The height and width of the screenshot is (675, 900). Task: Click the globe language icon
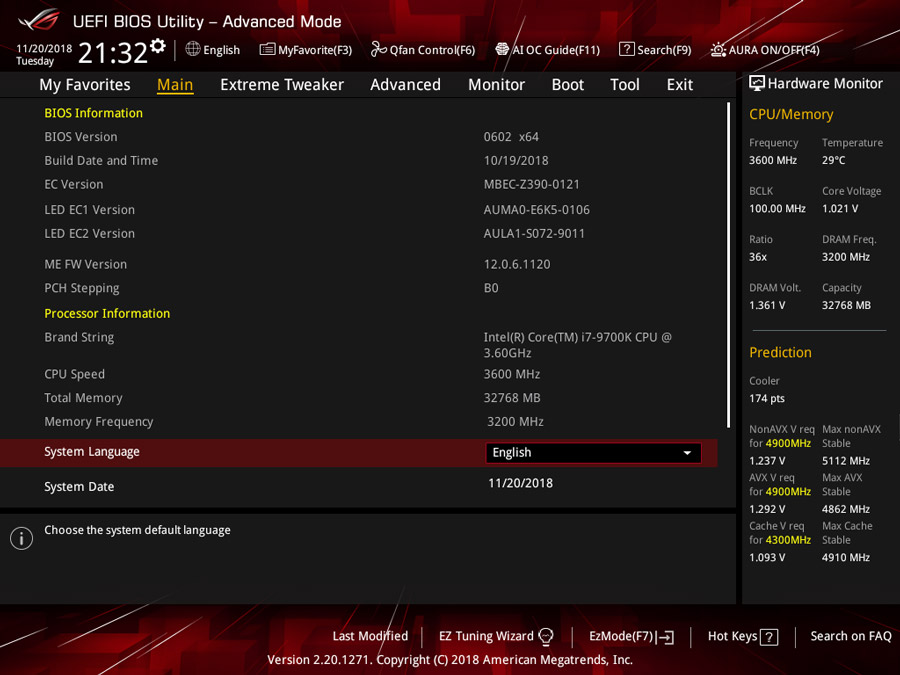193,49
